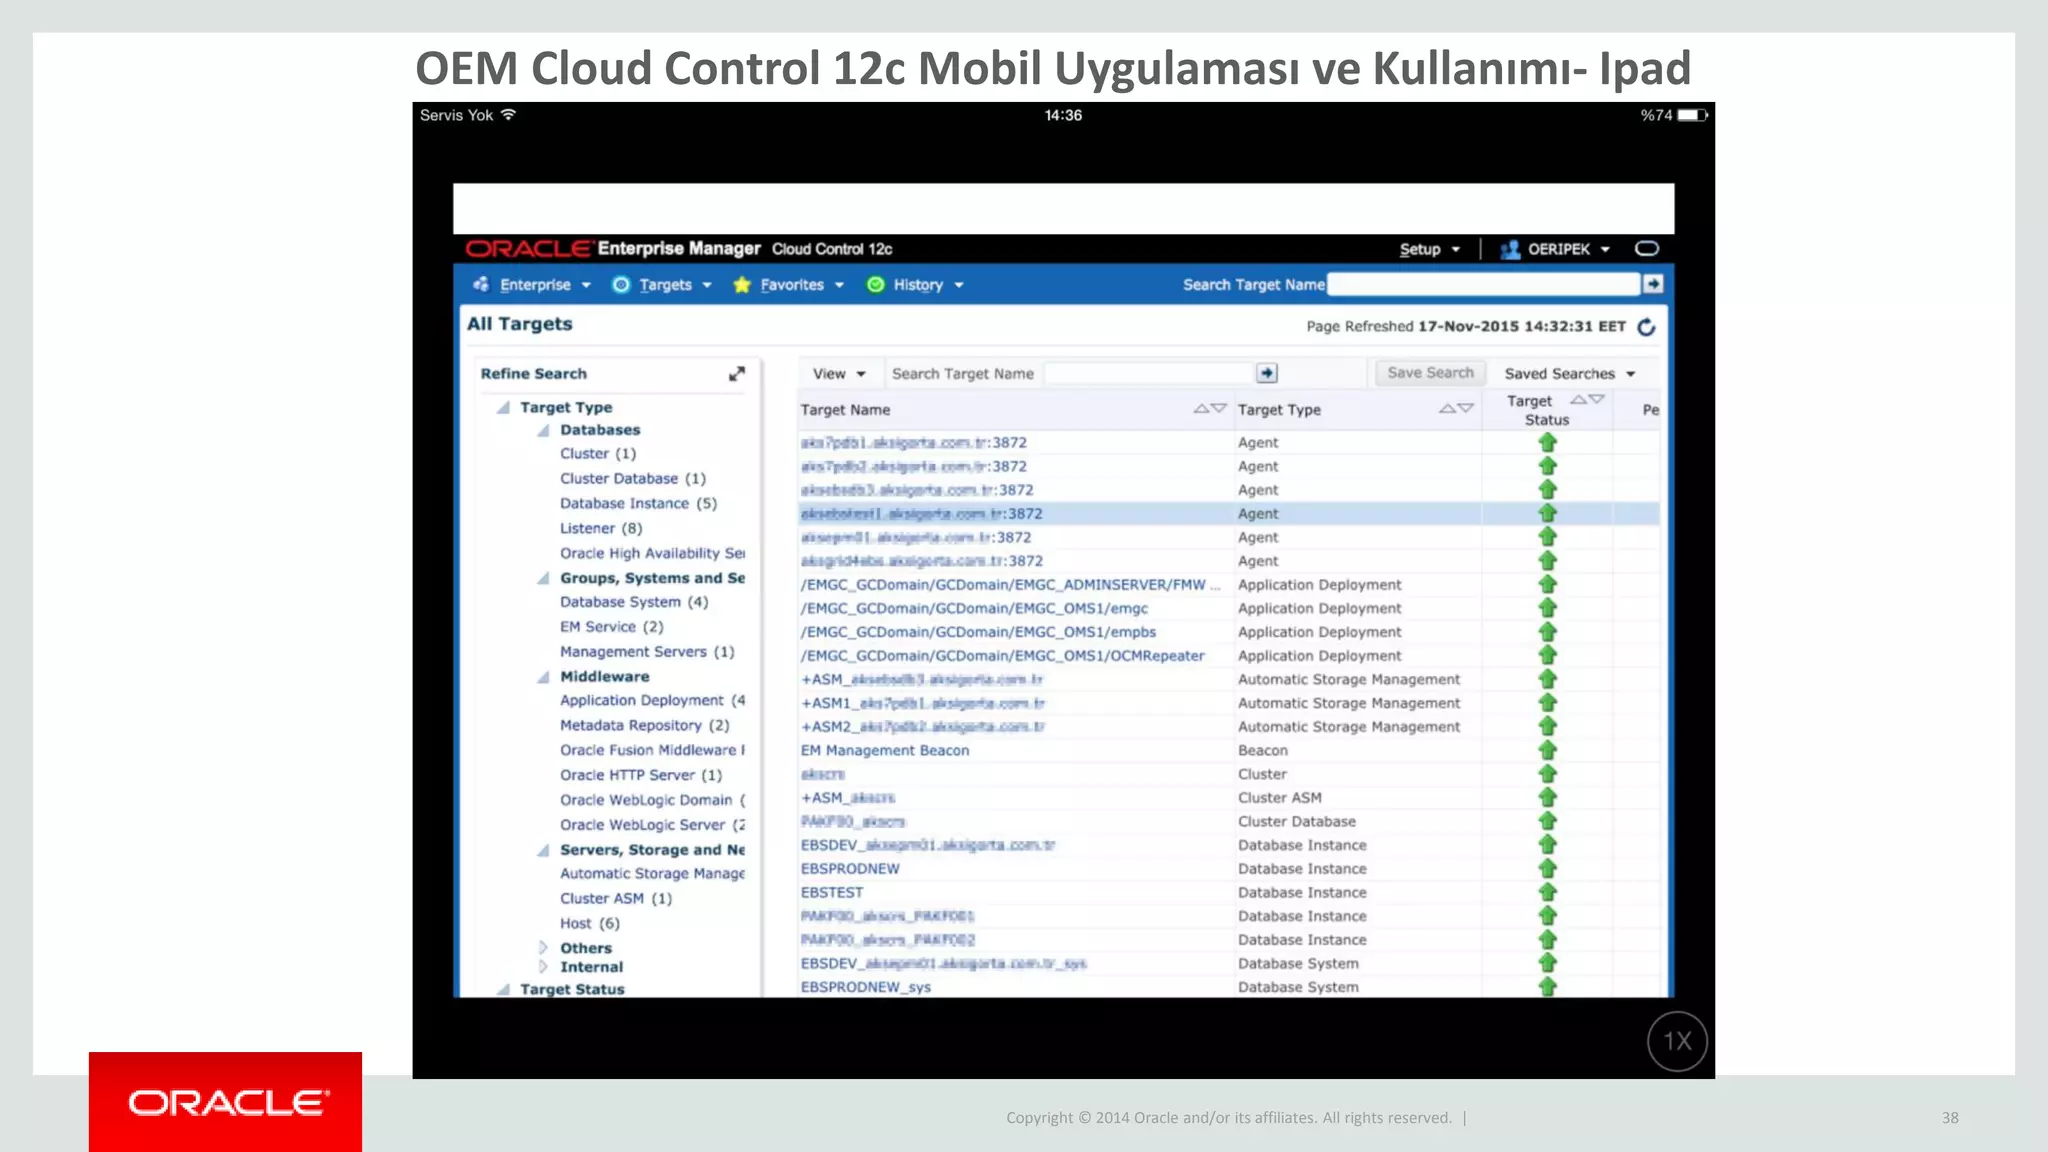Screen dimensions: 2048x1152
Task: Collapse the Middleware tree node
Action: (543, 677)
